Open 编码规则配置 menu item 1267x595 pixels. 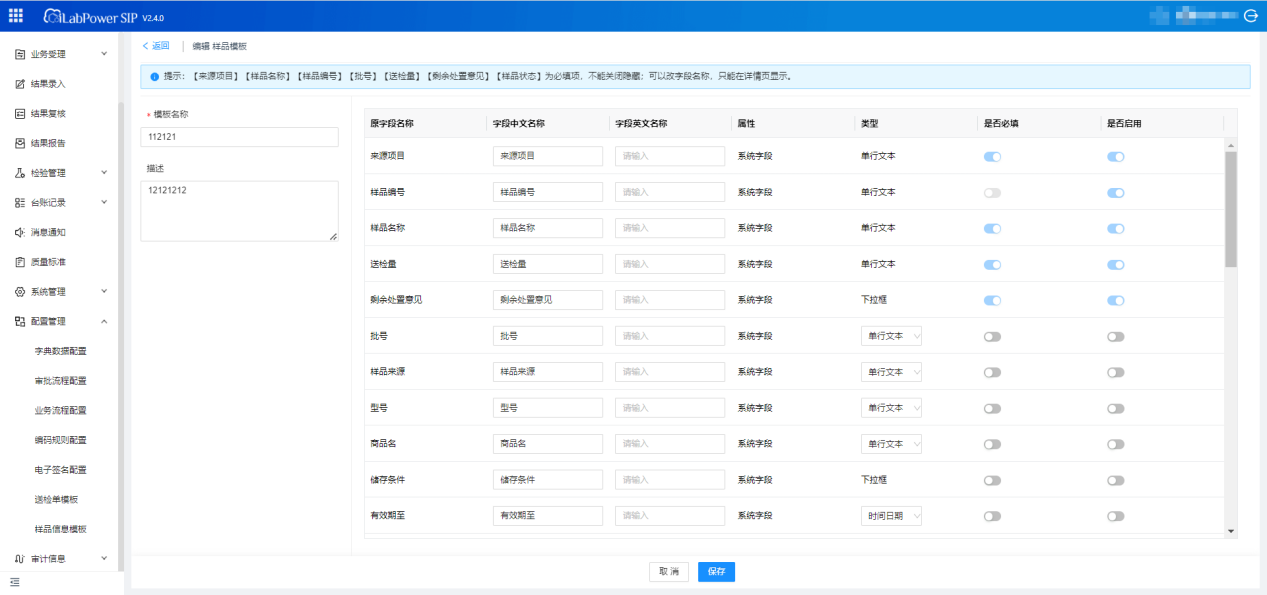61,440
